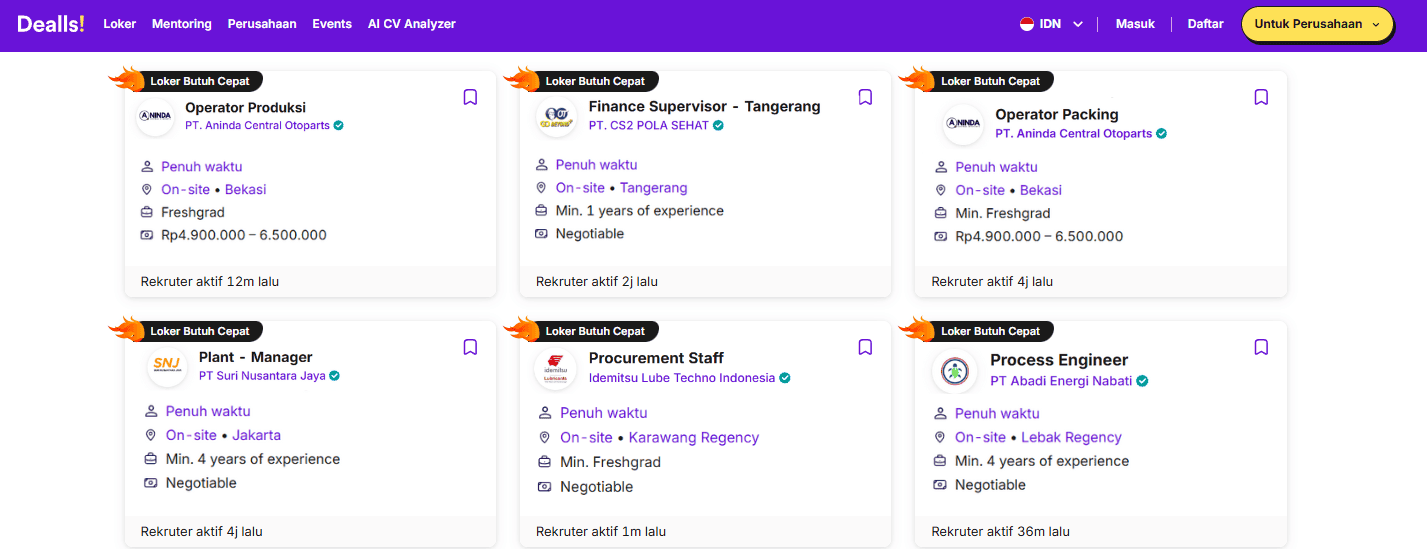The width and height of the screenshot is (1427, 549).
Task: Click verified badge beside PT Suri Nusantara Jaya
Action: tap(335, 376)
